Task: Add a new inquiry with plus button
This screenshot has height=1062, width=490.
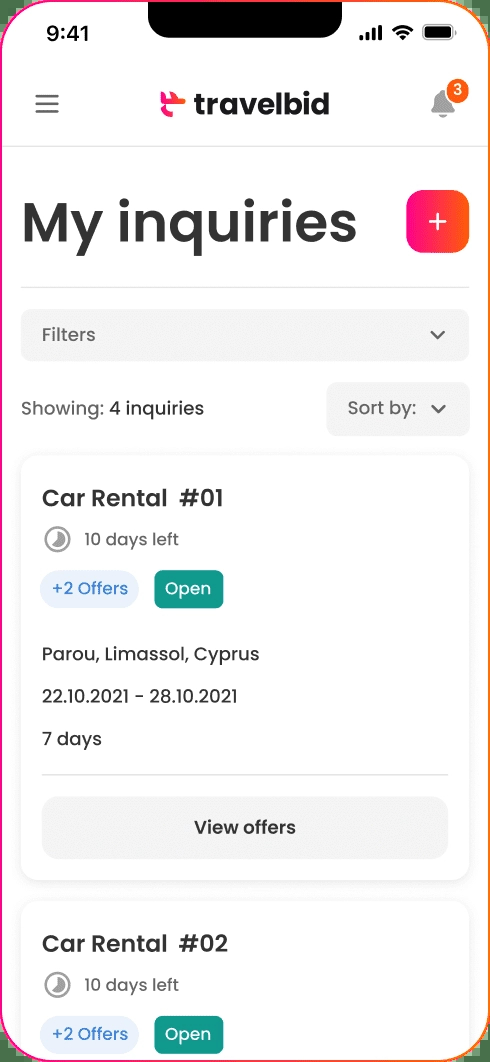Action: (x=438, y=221)
